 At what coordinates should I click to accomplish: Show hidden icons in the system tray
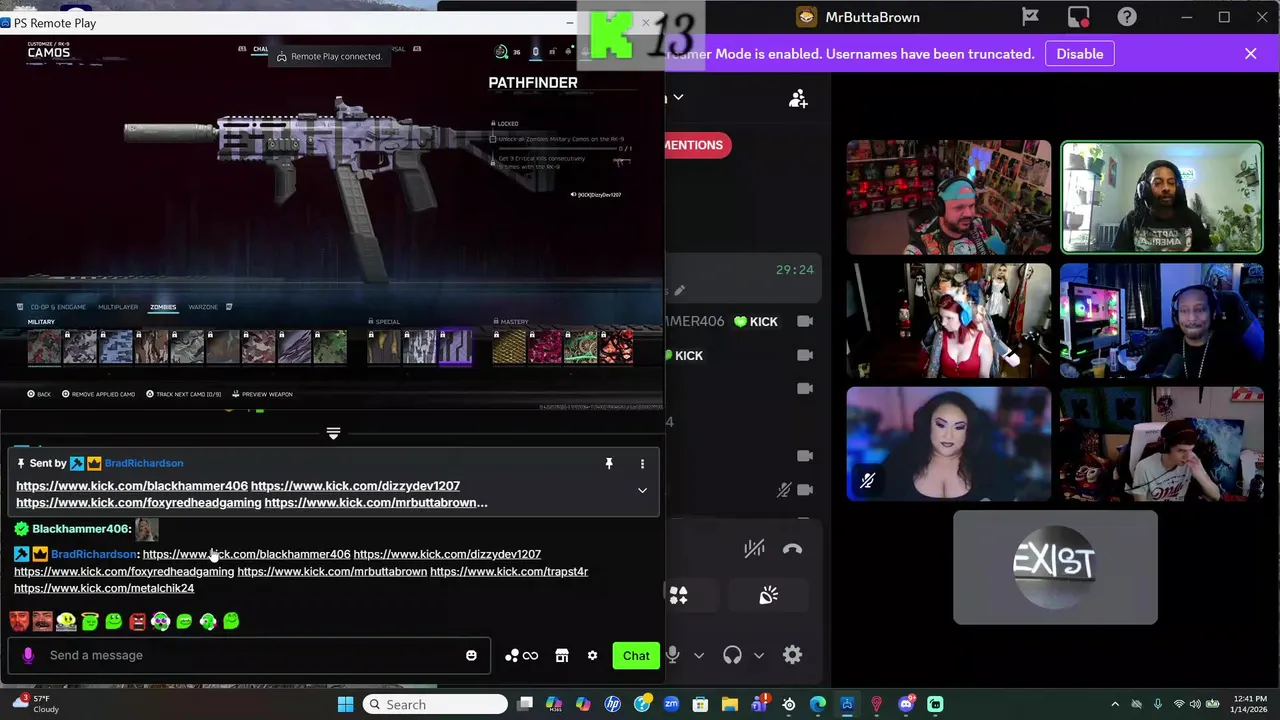(1115, 704)
